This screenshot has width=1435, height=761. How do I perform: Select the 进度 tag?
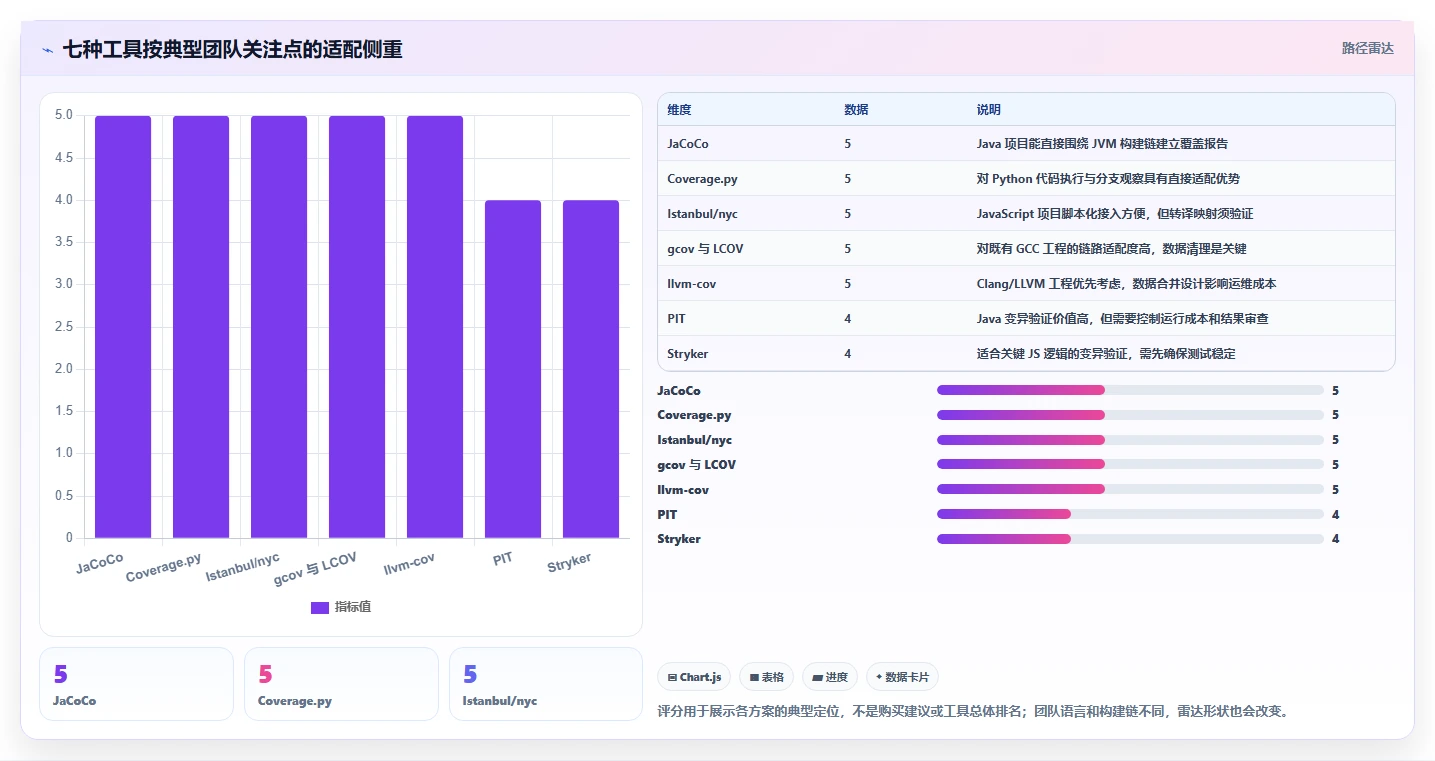click(x=830, y=677)
